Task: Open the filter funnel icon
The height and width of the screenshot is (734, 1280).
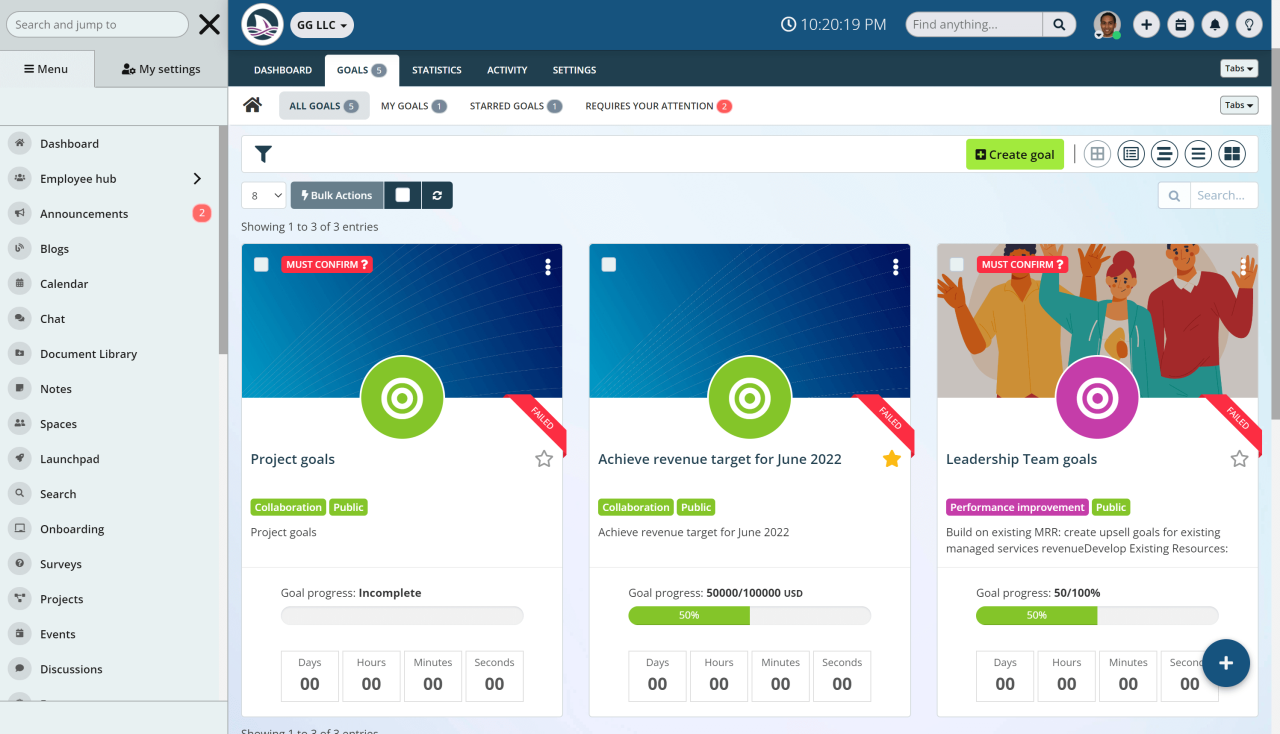Action: [x=263, y=154]
